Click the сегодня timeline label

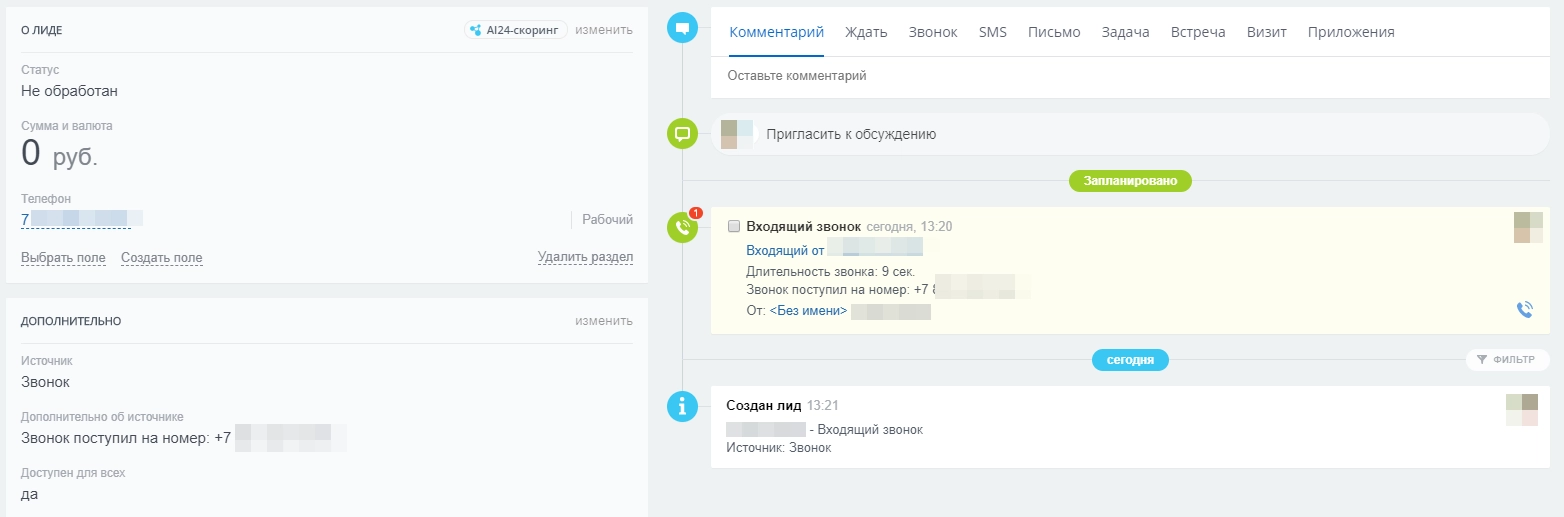(x=1130, y=360)
